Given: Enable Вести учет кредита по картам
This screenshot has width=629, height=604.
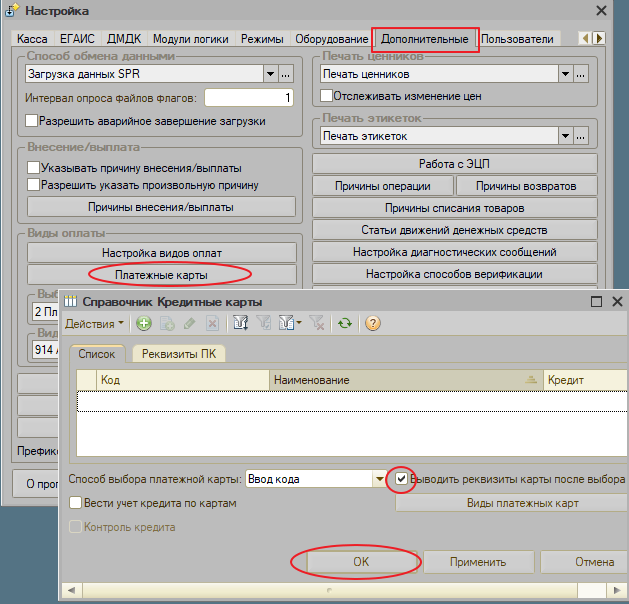Looking at the screenshot, I should pyautogui.click(x=76, y=503).
